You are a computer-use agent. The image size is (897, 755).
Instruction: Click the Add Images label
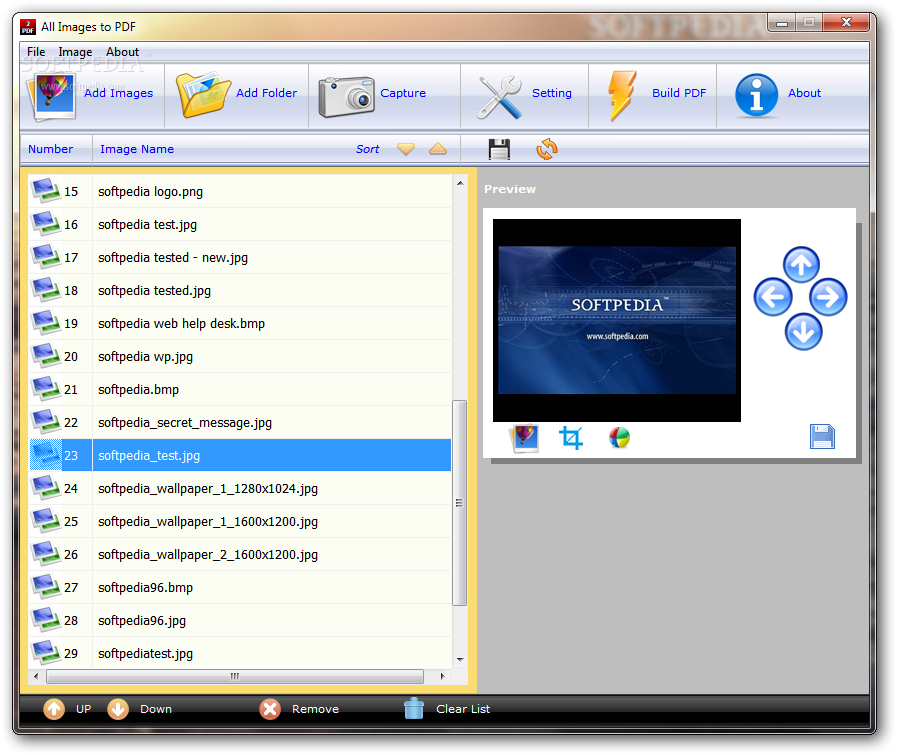pyautogui.click(x=118, y=93)
